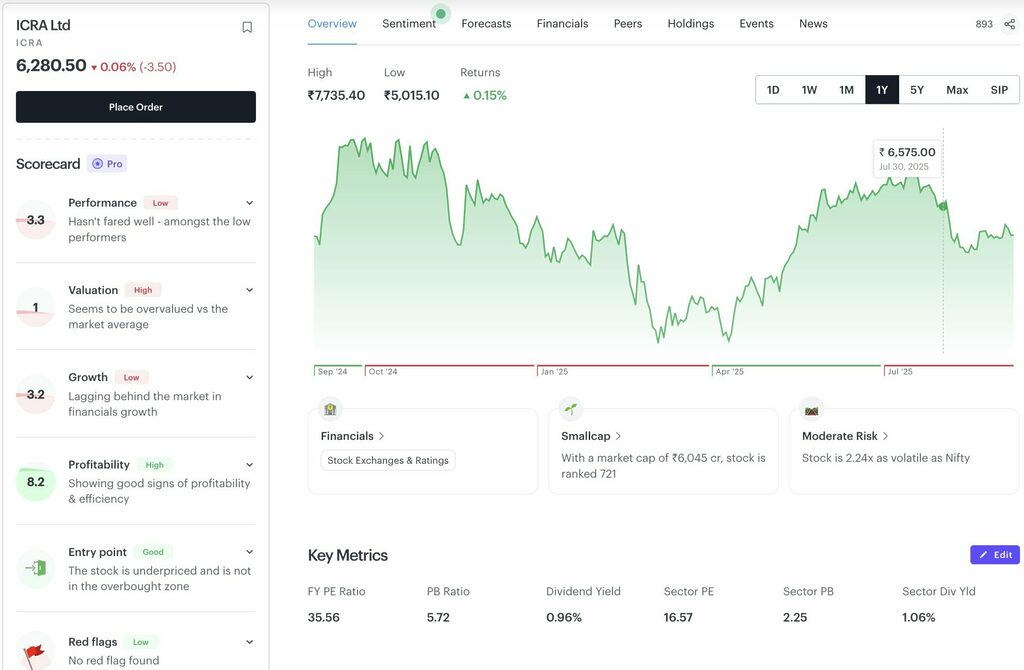Viewport: 1024px width, 670px height.
Task: Expand the Valuation scorecard section
Action: point(249,290)
